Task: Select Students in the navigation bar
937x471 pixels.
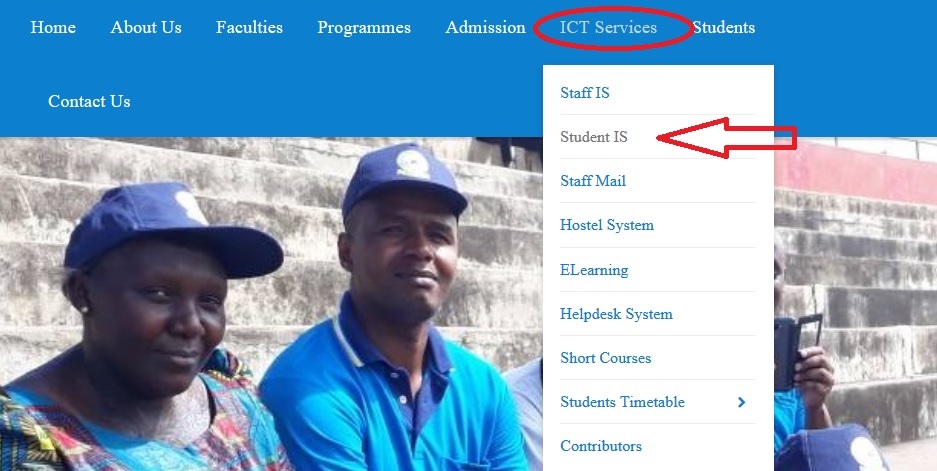Action: (724, 27)
